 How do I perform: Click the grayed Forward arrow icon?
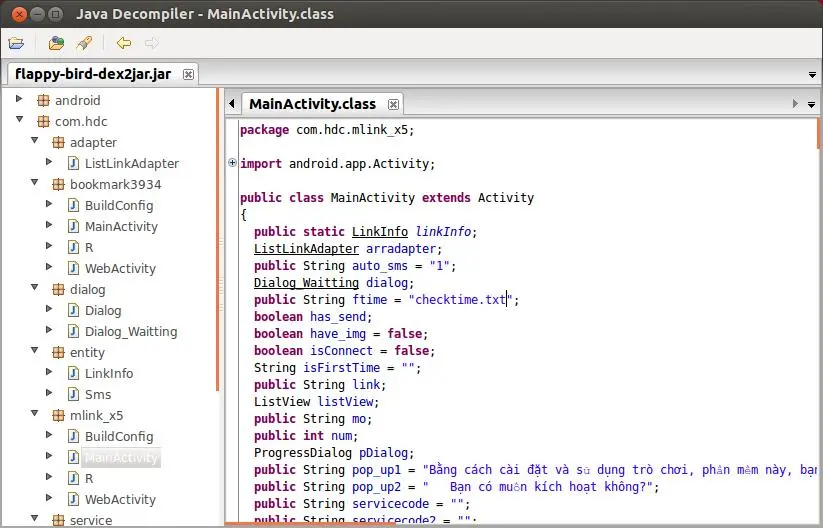click(152, 43)
